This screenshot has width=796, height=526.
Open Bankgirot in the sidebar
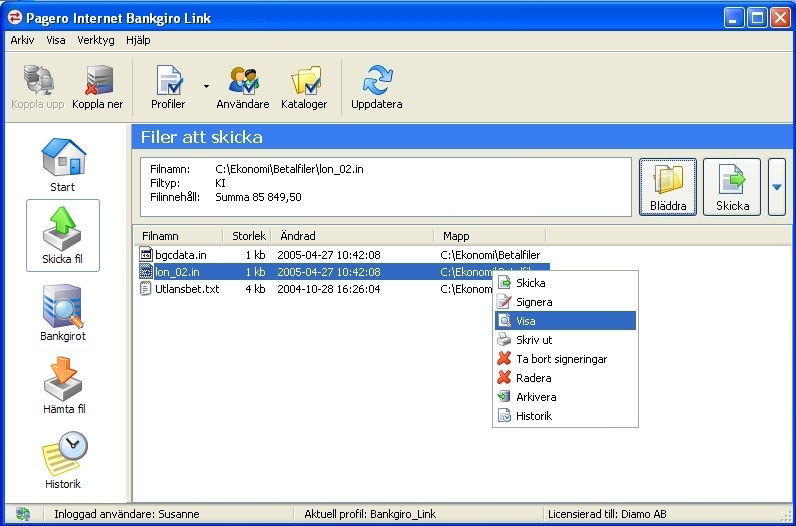click(x=63, y=313)
